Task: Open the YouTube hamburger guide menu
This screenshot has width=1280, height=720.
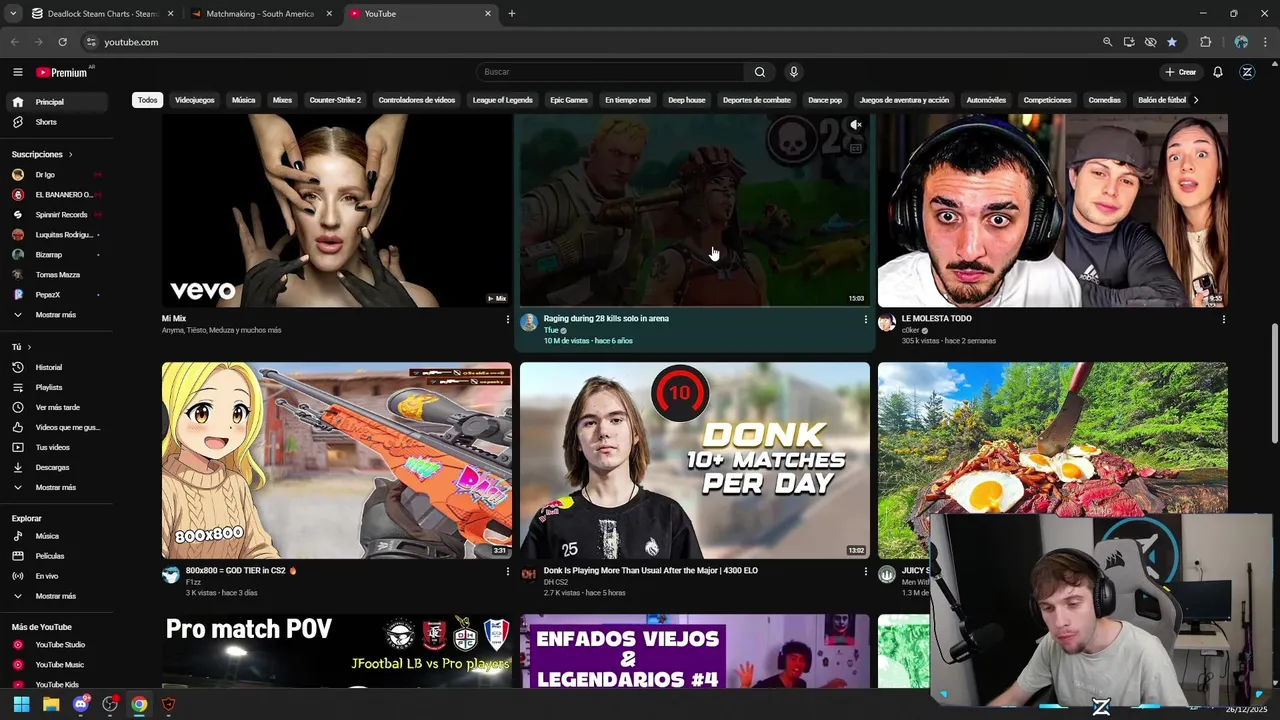Action: 17,72
